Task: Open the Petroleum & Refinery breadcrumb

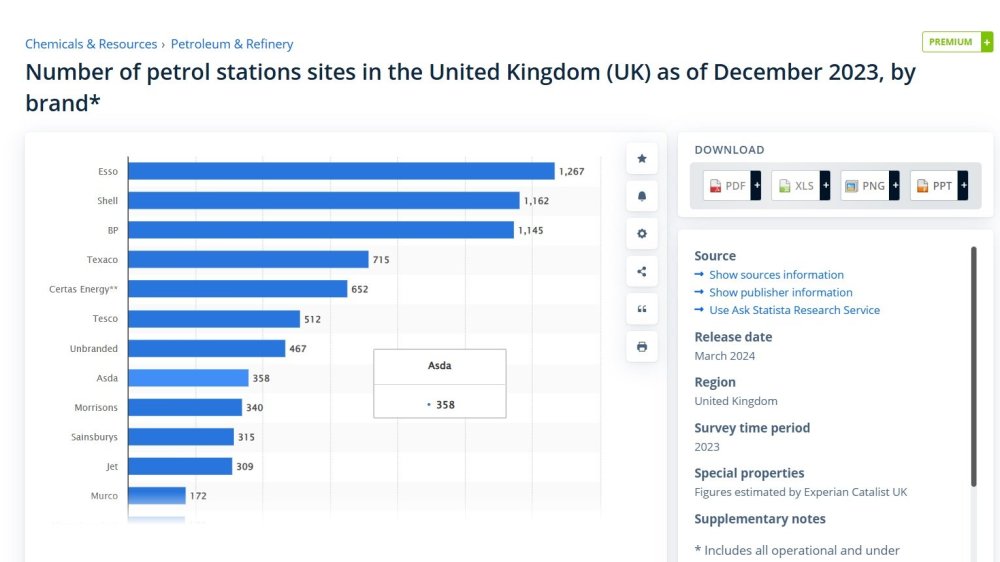Action: [232, 44]
